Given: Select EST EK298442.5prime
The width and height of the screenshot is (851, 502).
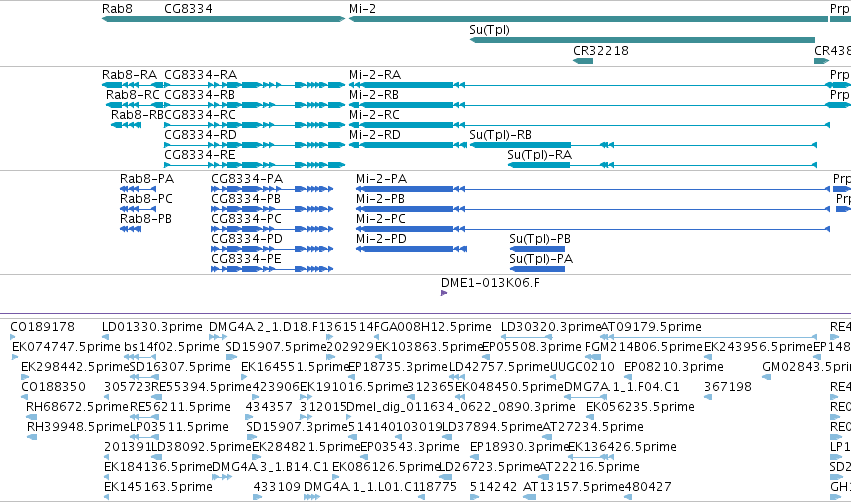Looking at the screenshot, I should tap(75, 367).
